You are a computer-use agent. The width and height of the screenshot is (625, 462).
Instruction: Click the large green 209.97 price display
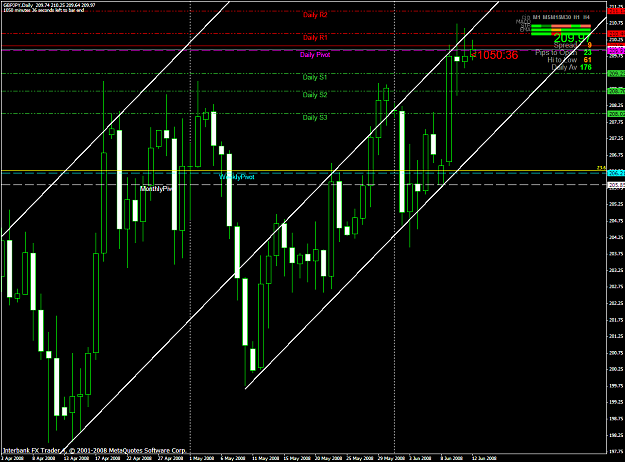(x=572, y=38)
